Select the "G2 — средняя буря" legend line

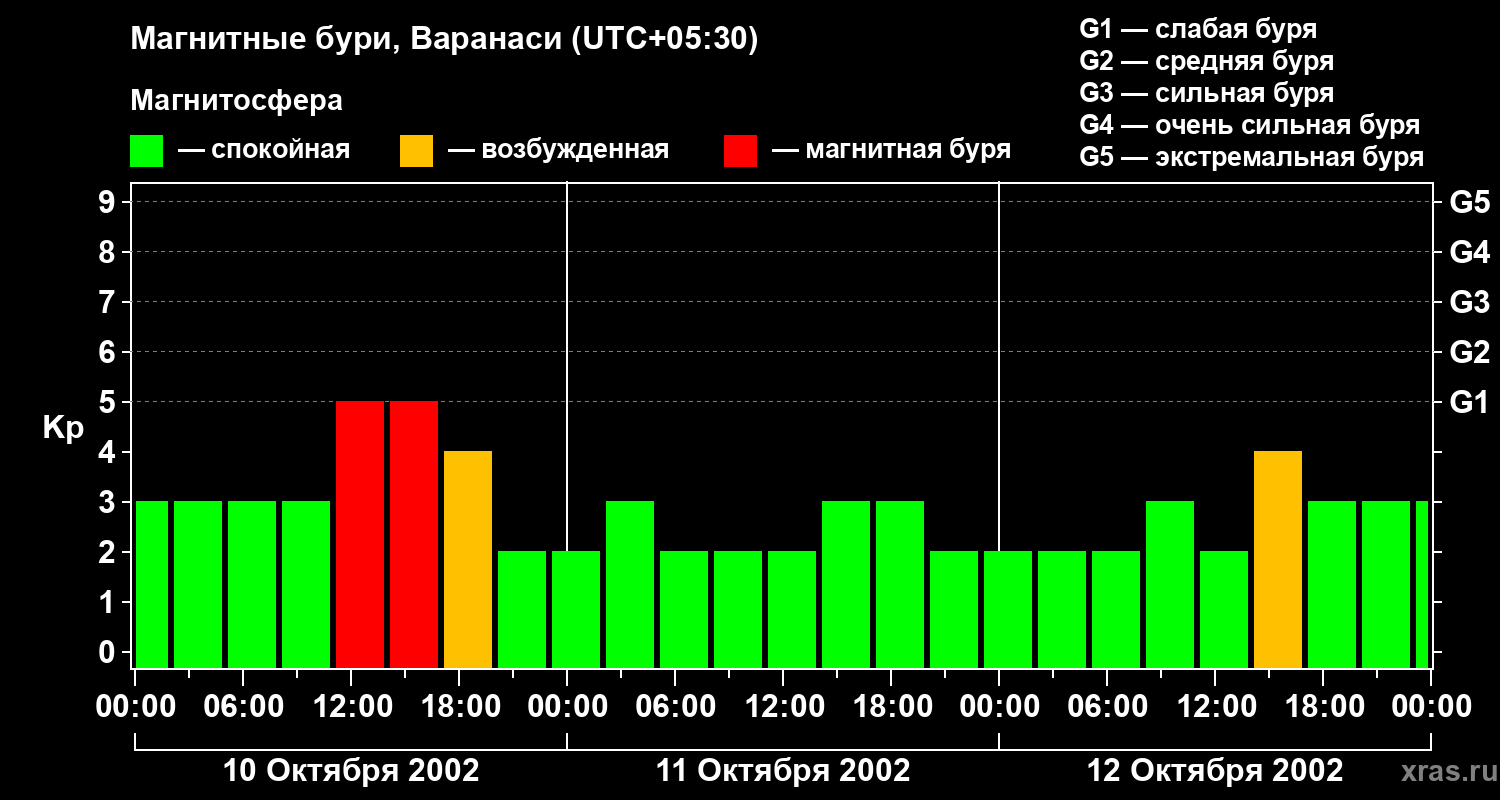(1207, 61)
